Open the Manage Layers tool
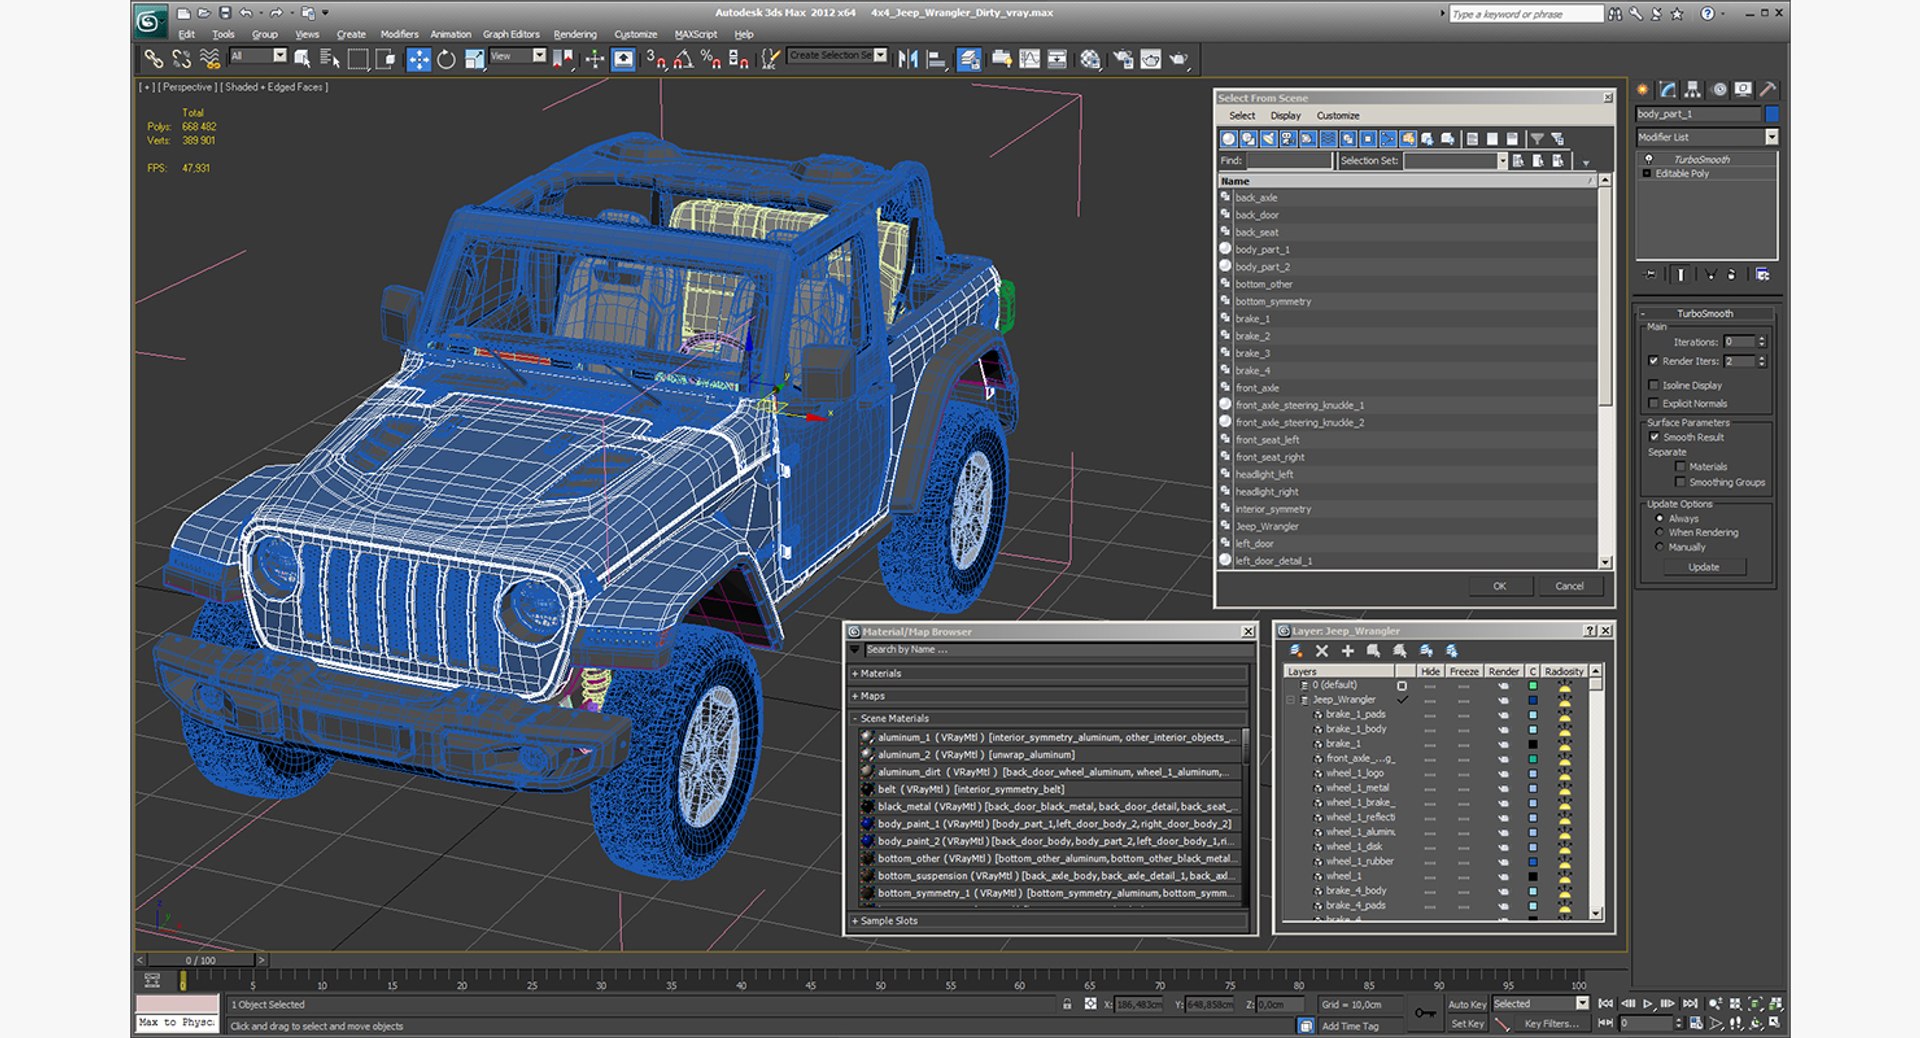1920x1038 pixels. coord(969,60)
